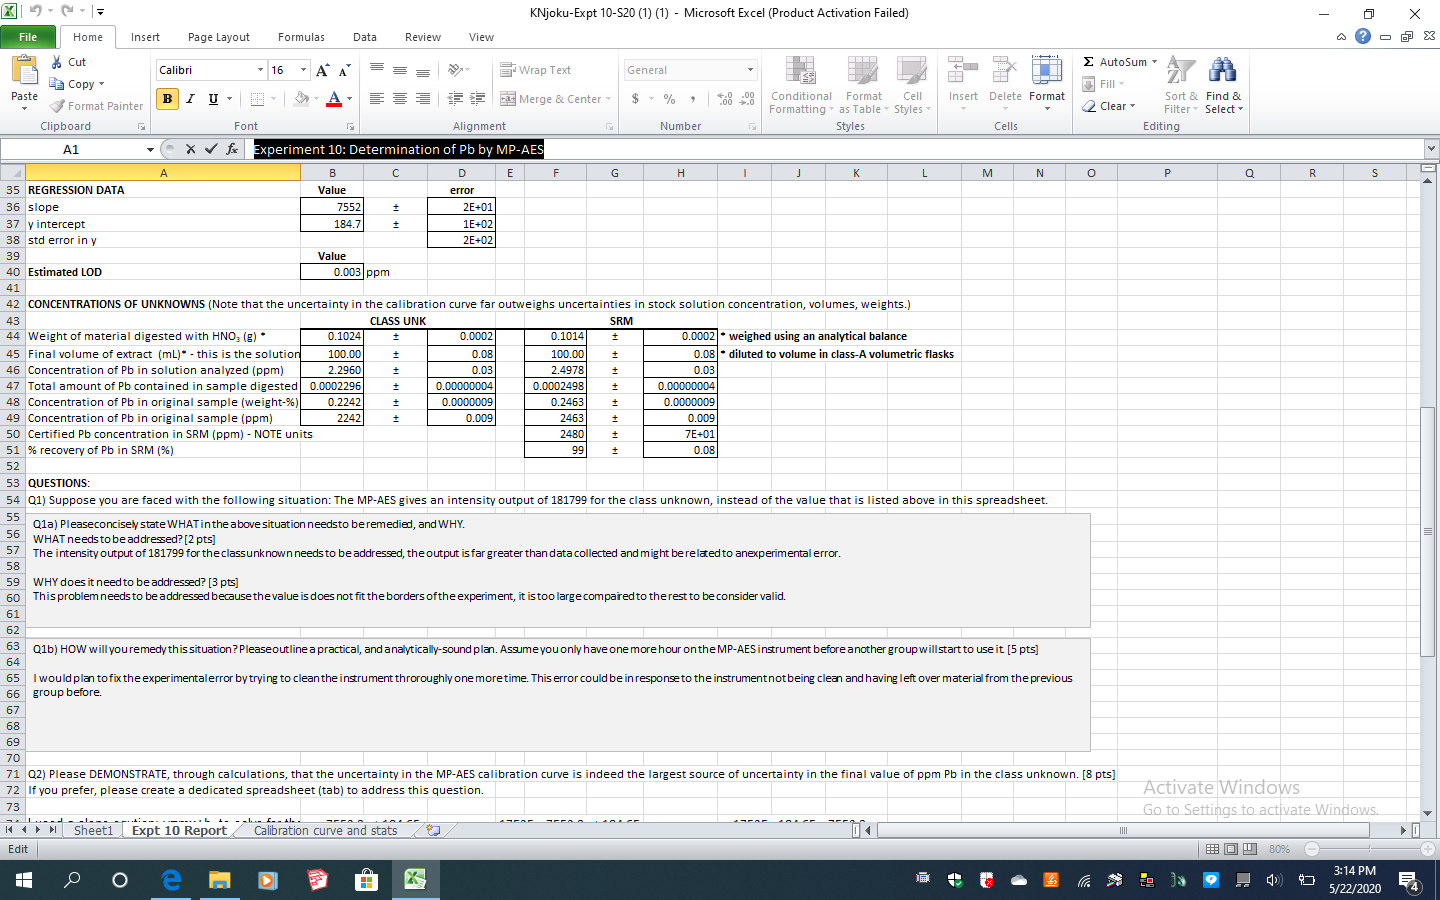Viewport: 1440px width, 900px height.
Task: Apply Conditional Formatting
Action: click(800, 87)
